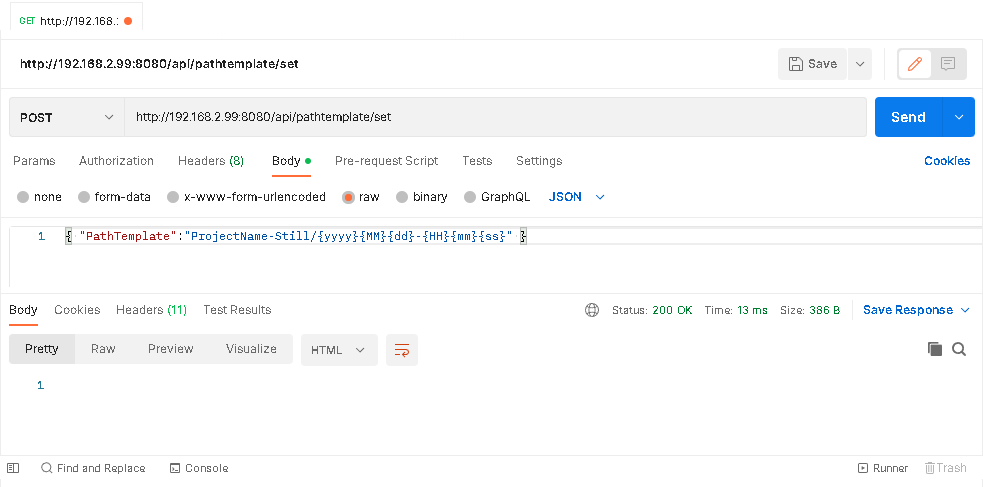Click the wrap lines icon in response
The width and height of the screenshot is (983, 487).
(402, 350)
